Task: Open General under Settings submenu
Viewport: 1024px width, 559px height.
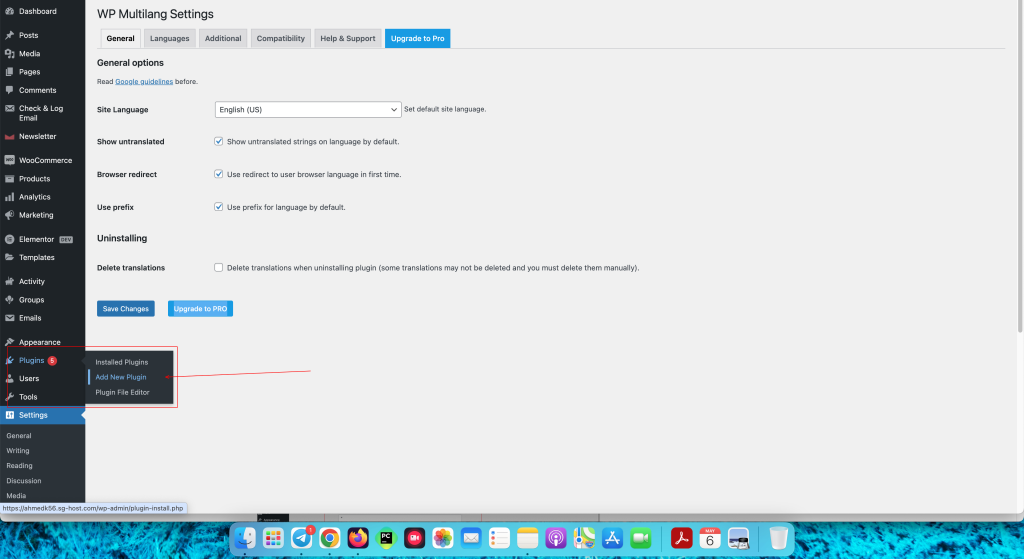Action: click(x=19, y=436)
